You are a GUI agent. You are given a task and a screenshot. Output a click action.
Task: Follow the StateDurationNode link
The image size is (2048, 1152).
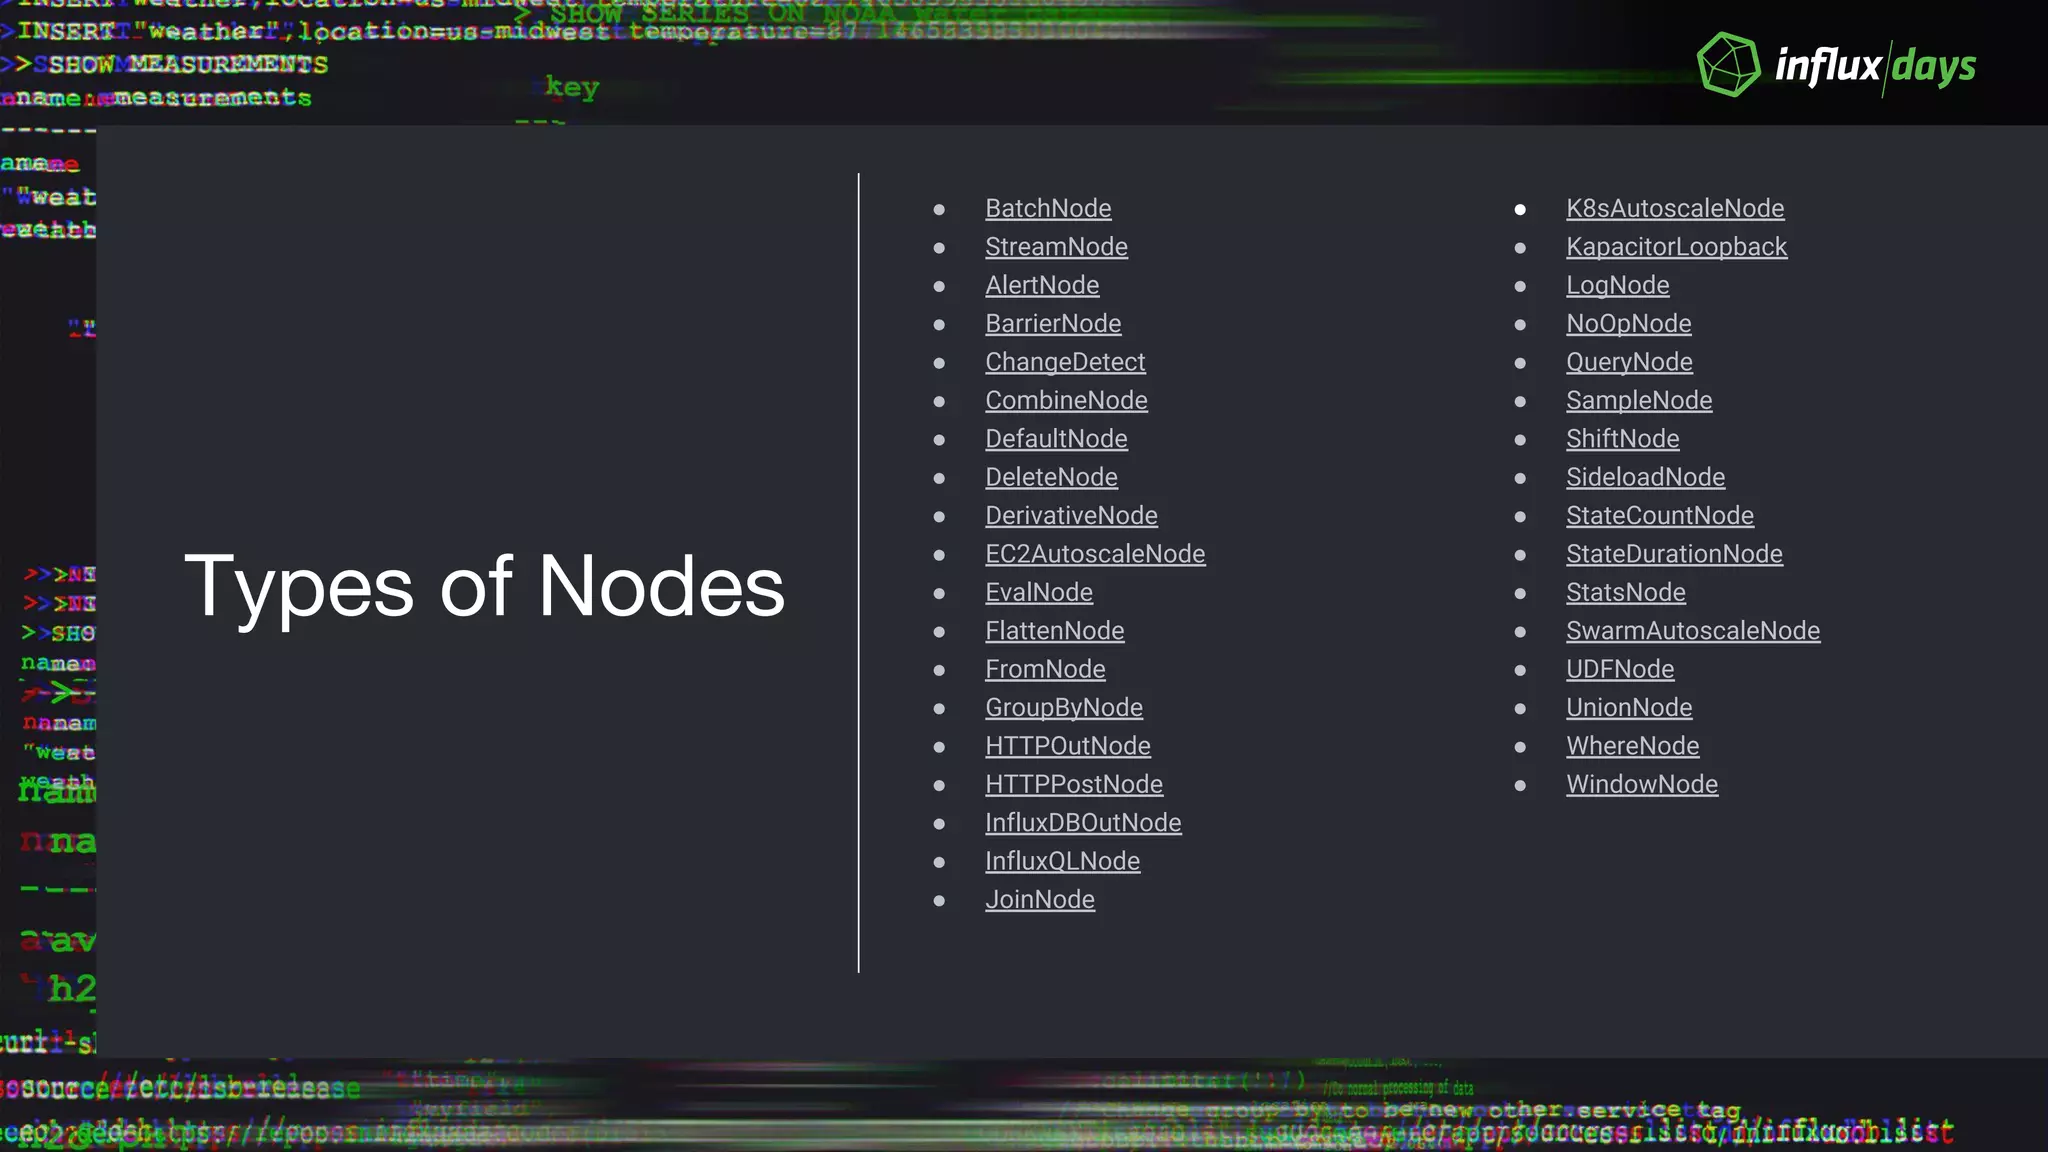1674,554
